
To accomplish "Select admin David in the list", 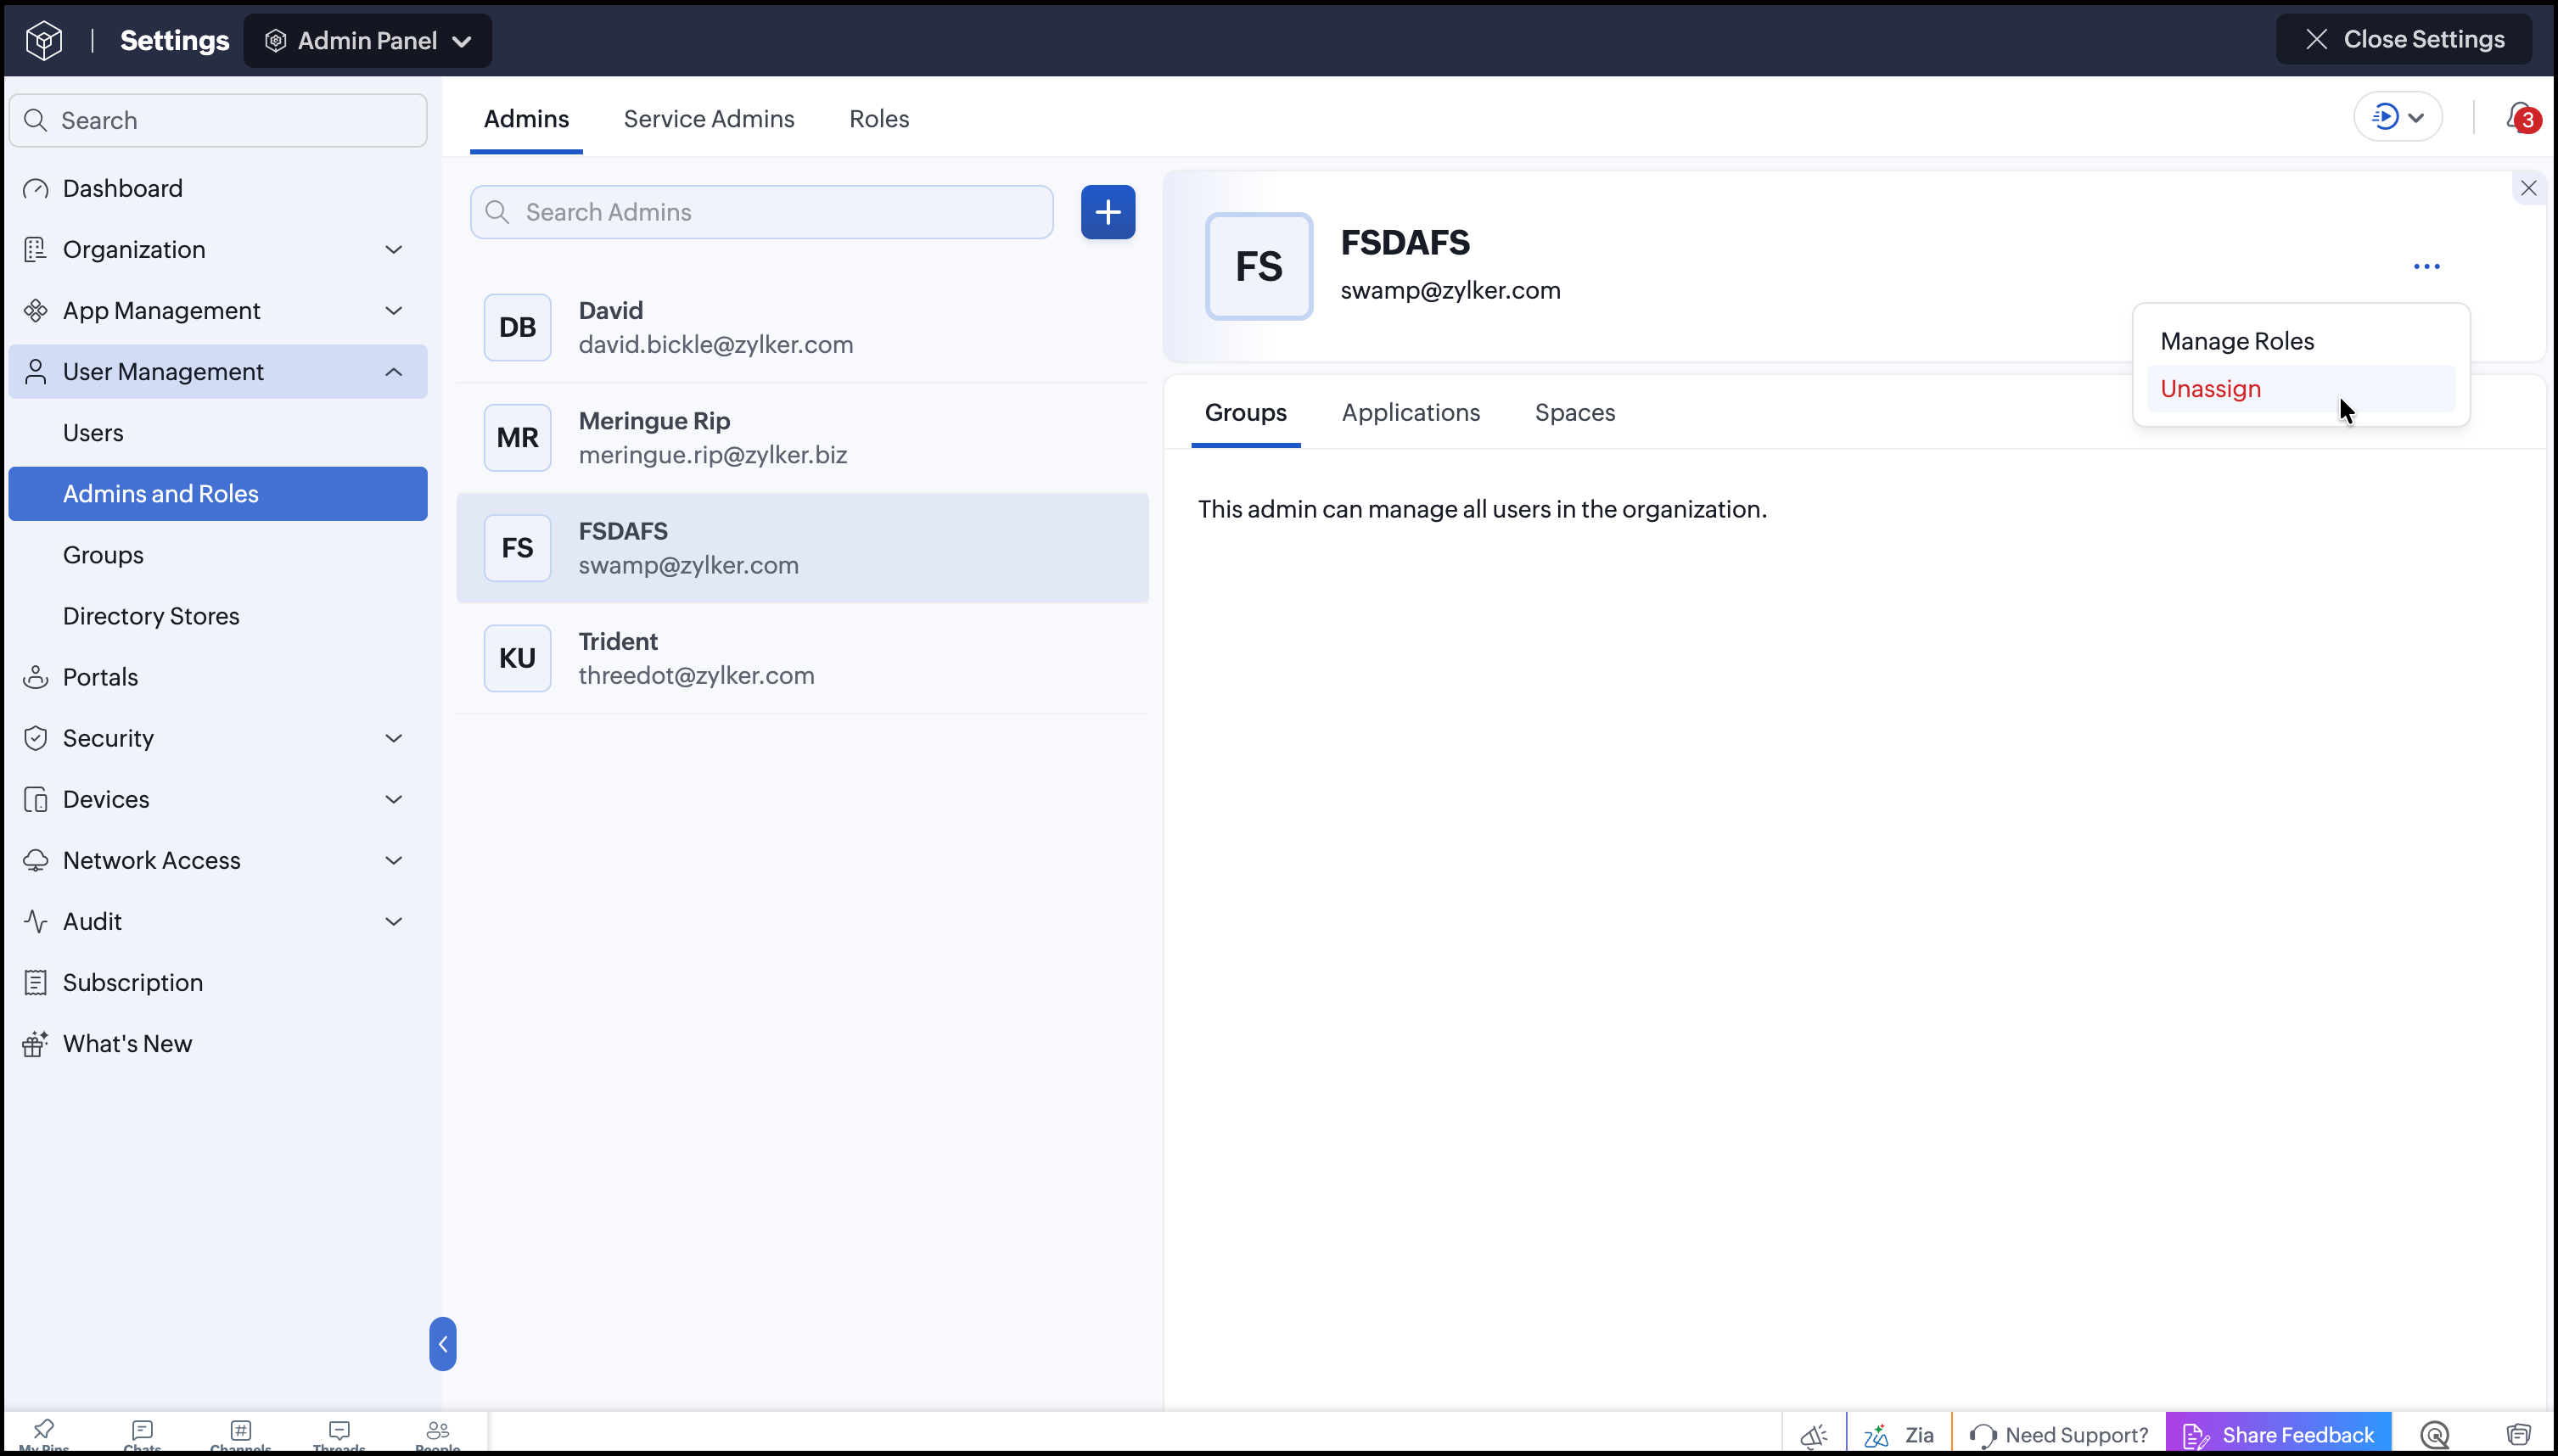I will (x=802, y=327).
